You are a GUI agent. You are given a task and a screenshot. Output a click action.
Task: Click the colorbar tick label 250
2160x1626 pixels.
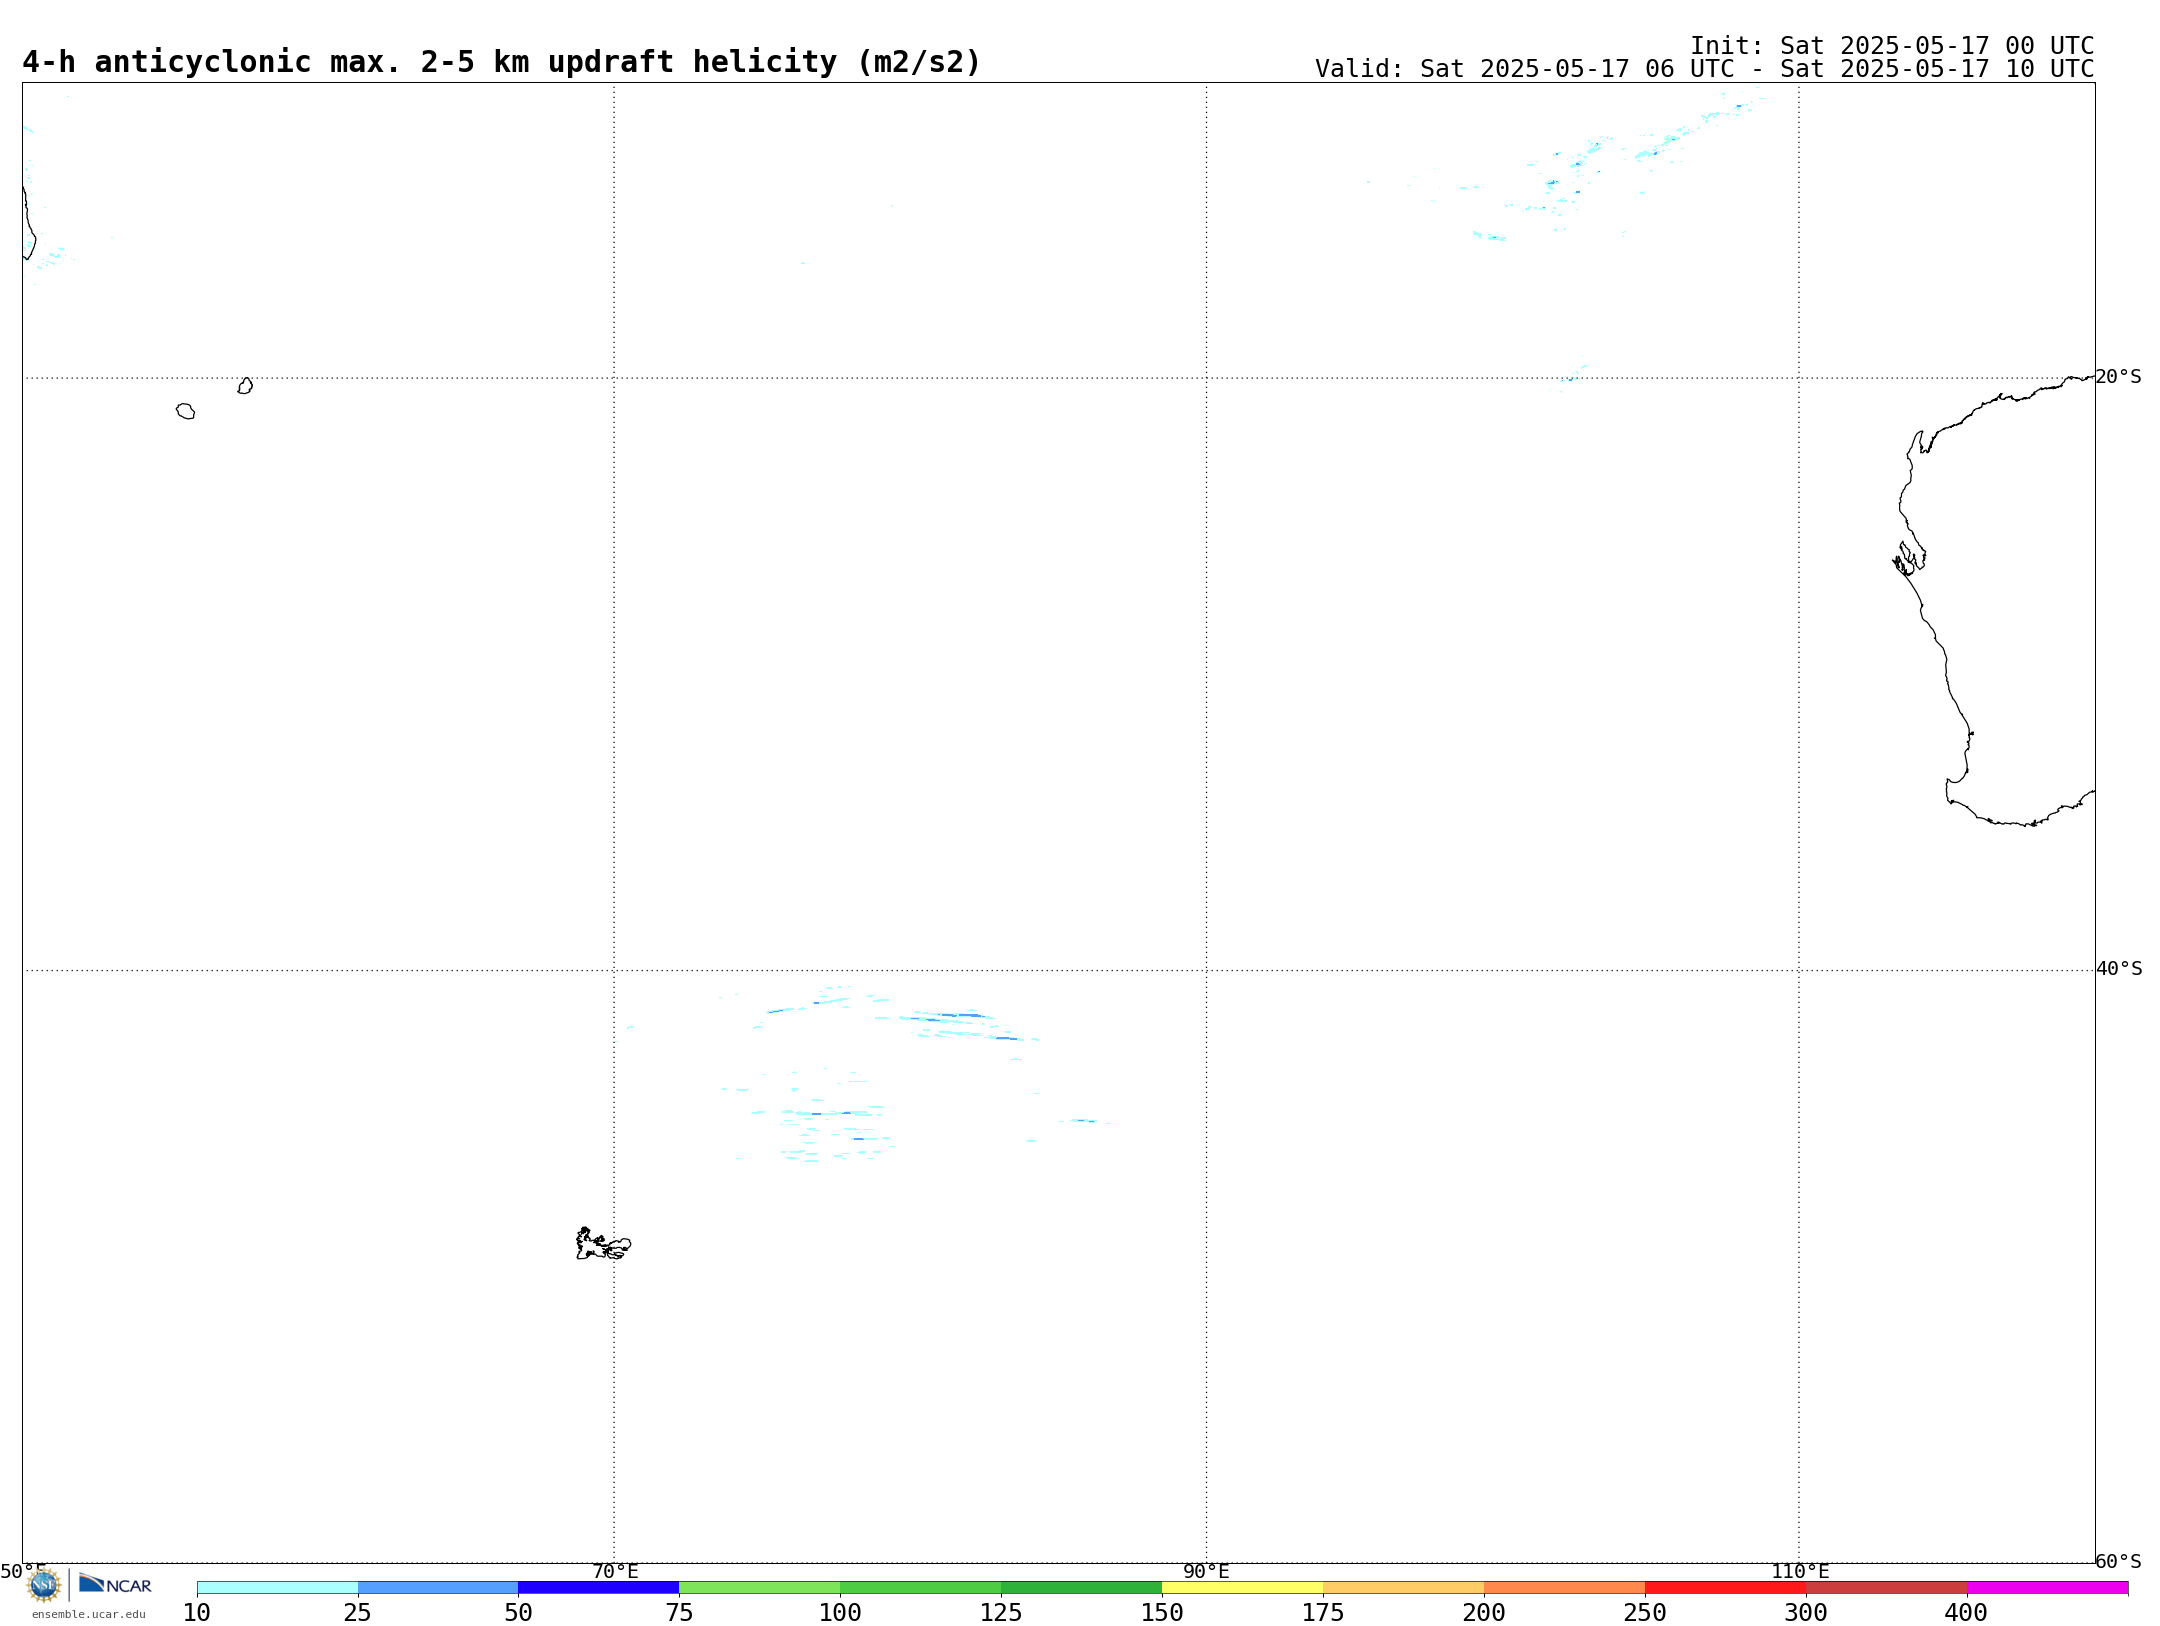1645,1612
